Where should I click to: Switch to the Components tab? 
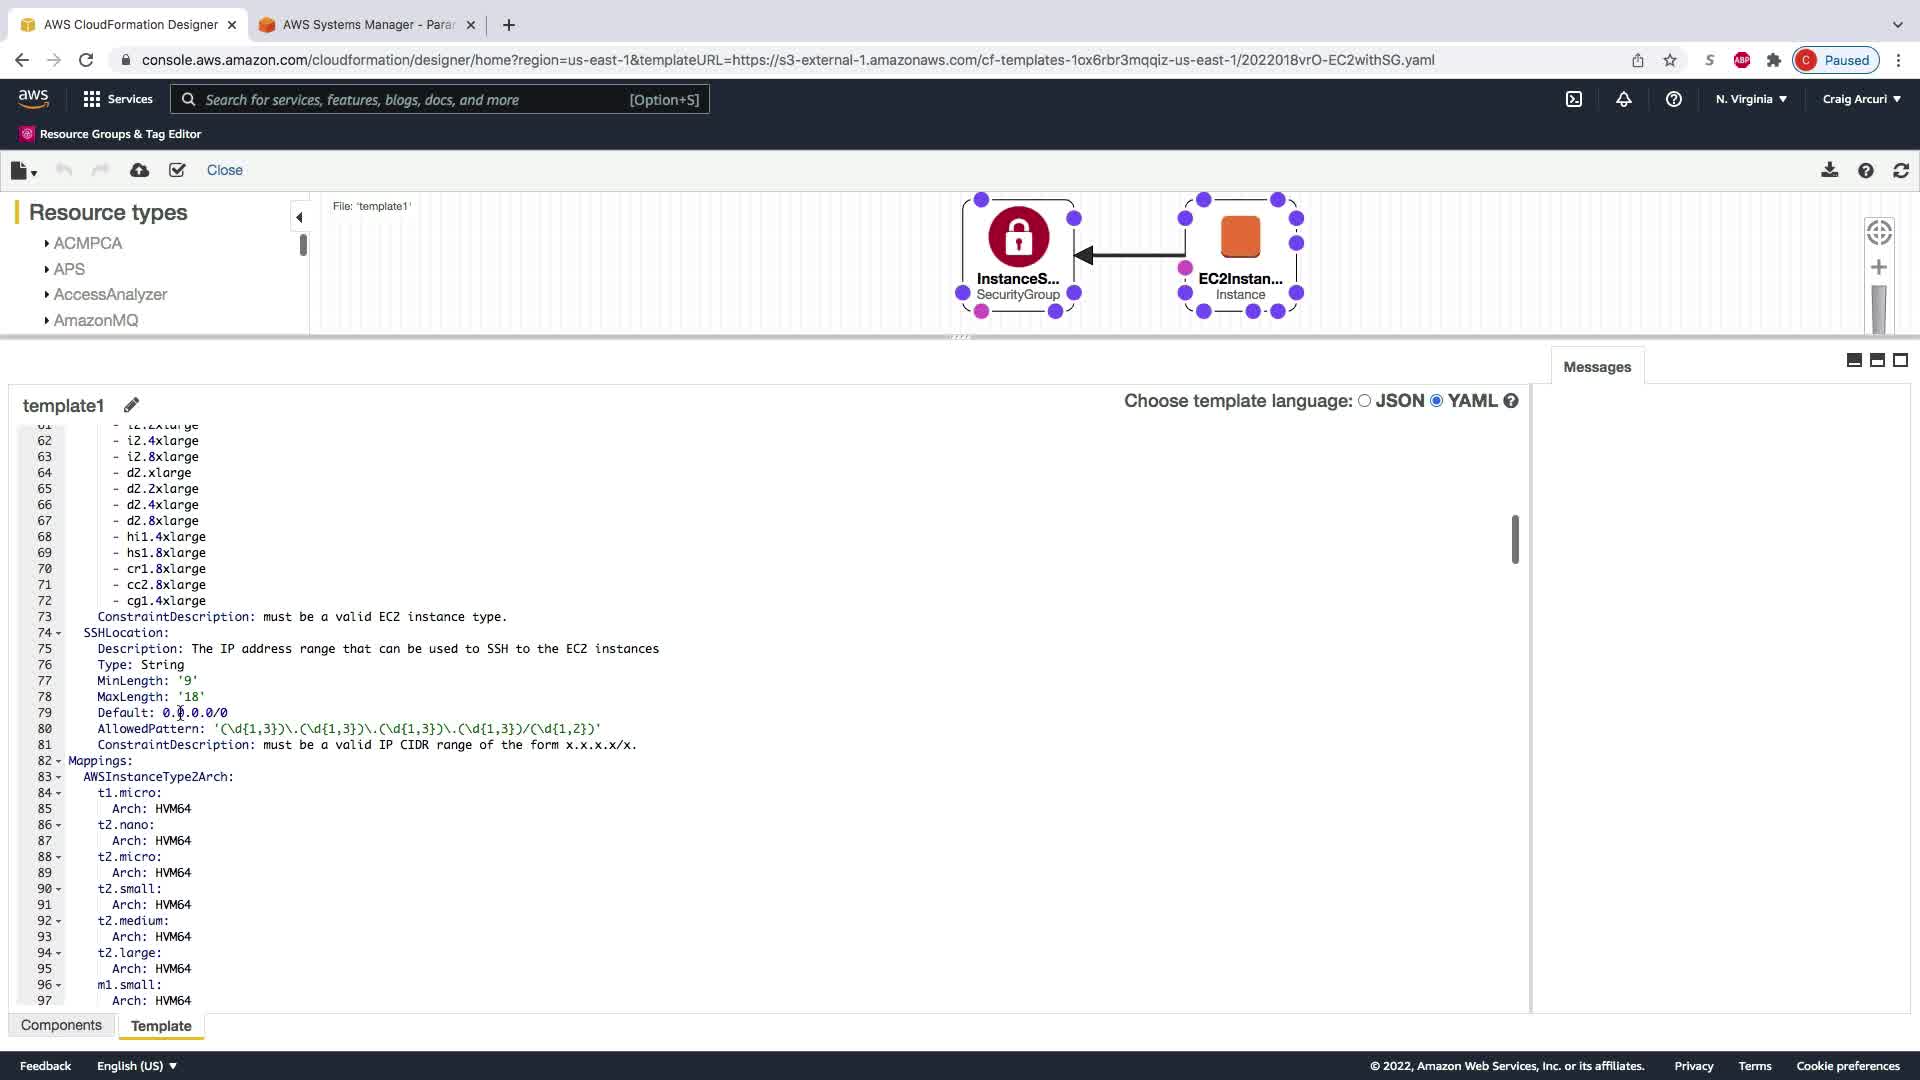[x=61, y=1025]
